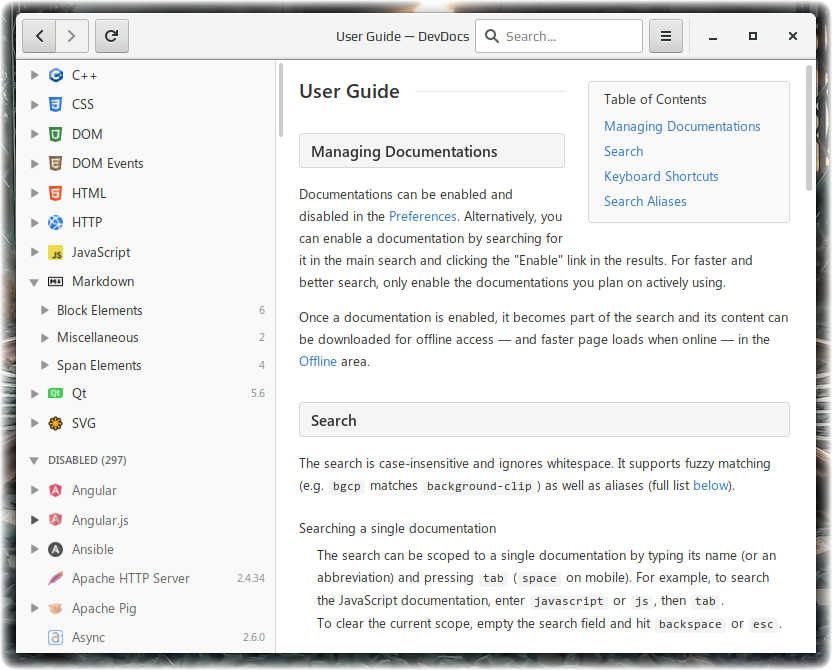Click the Apache Pig icon
This screenshot has width=832, height=670.
pos(56,608)
